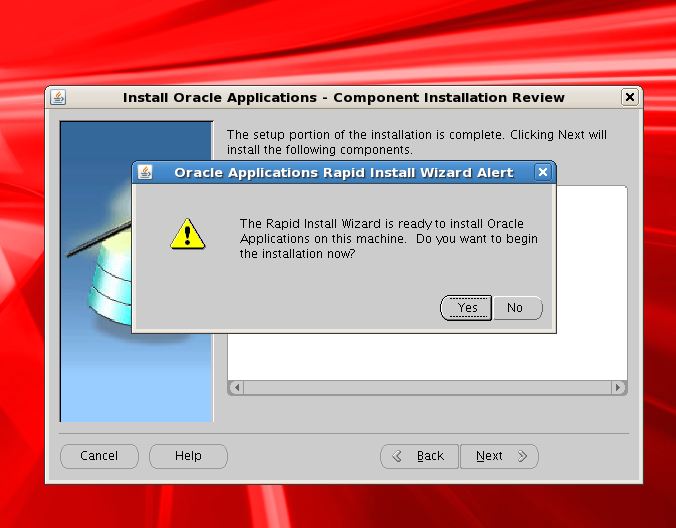
Task: Click the Java icon in the alert title bar
Action: point(145,172)
